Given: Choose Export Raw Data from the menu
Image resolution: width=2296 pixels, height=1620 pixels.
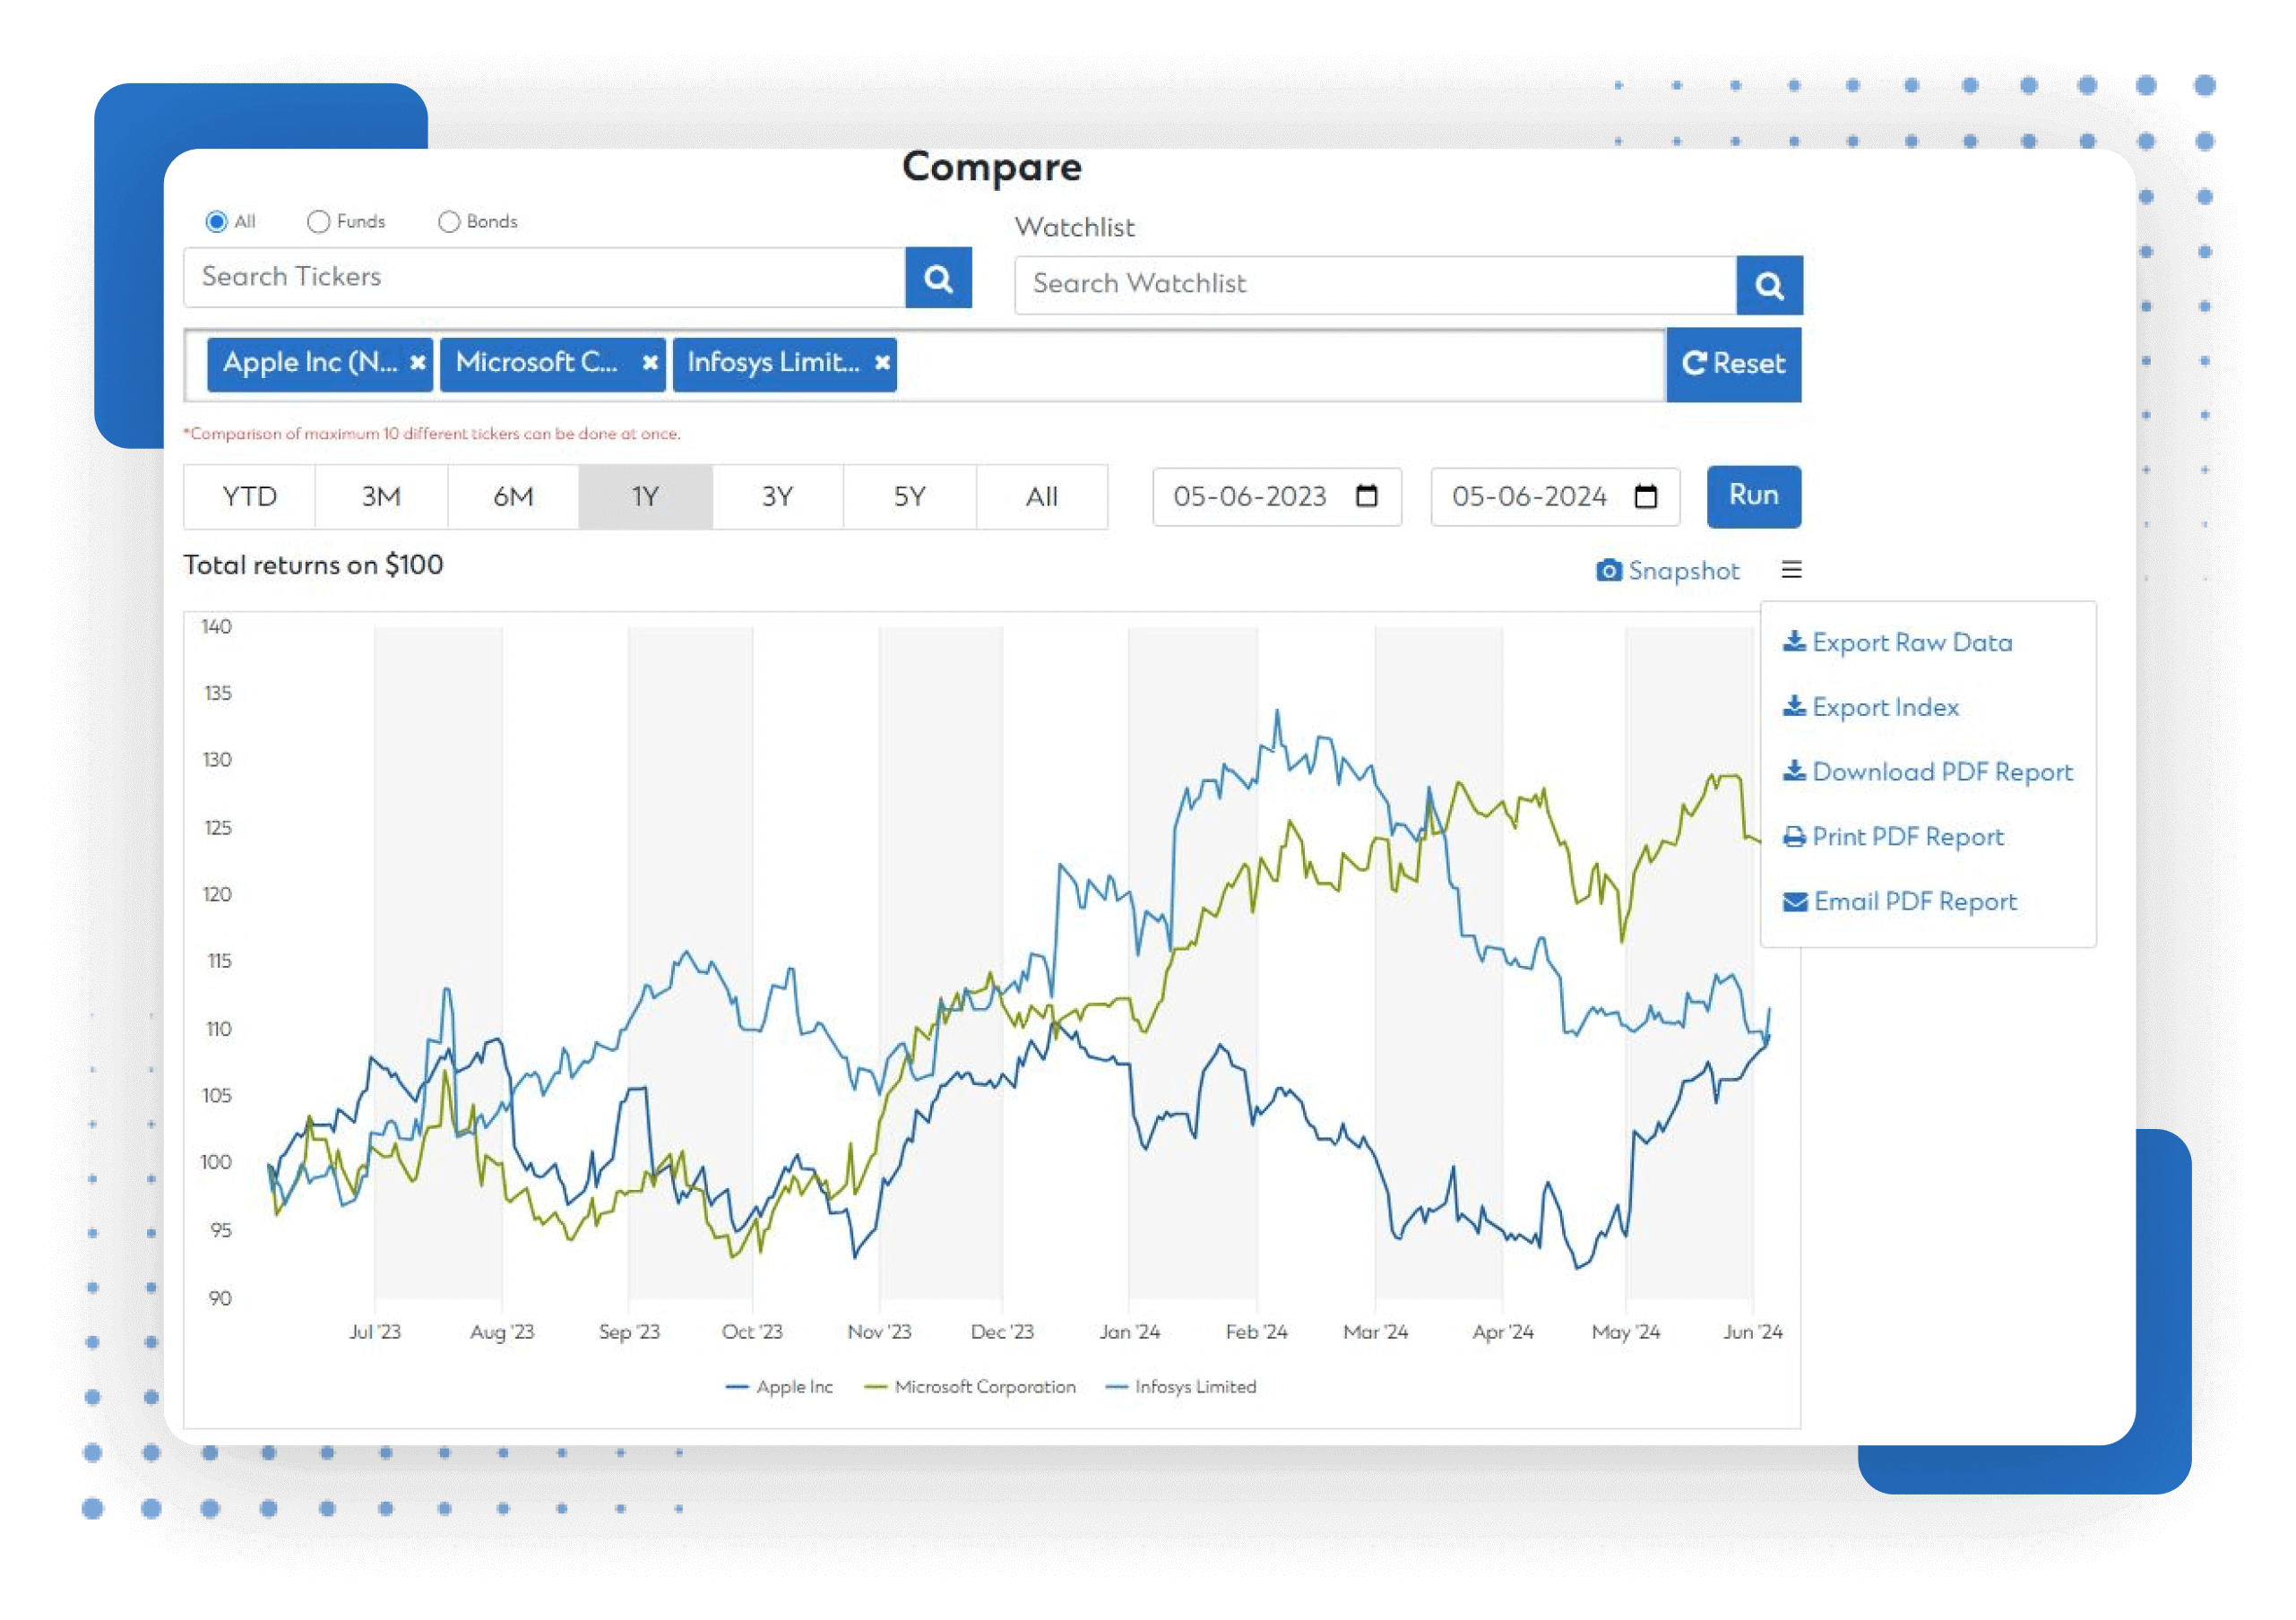Looking at the screenshot, I should pyautogui.click(x=1897, y=642).
